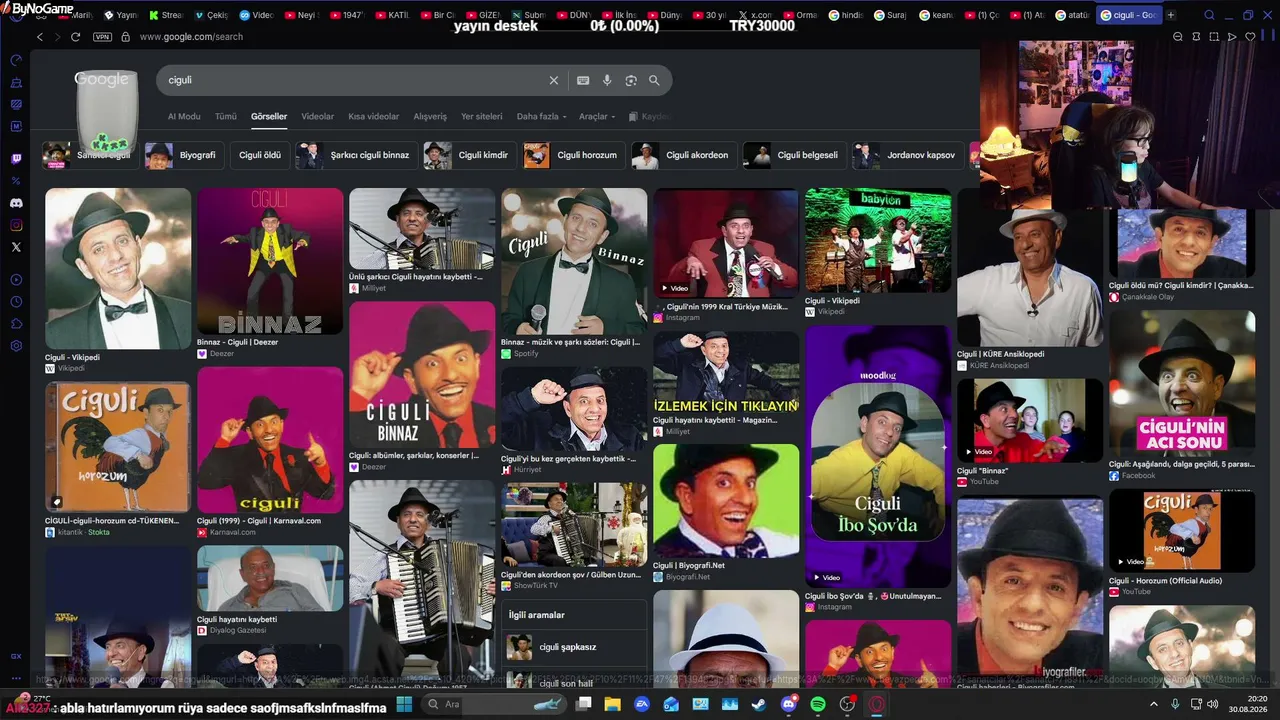Search by image with Google Lens
Screen dimensions: 1280x720
tap(631, 80)
